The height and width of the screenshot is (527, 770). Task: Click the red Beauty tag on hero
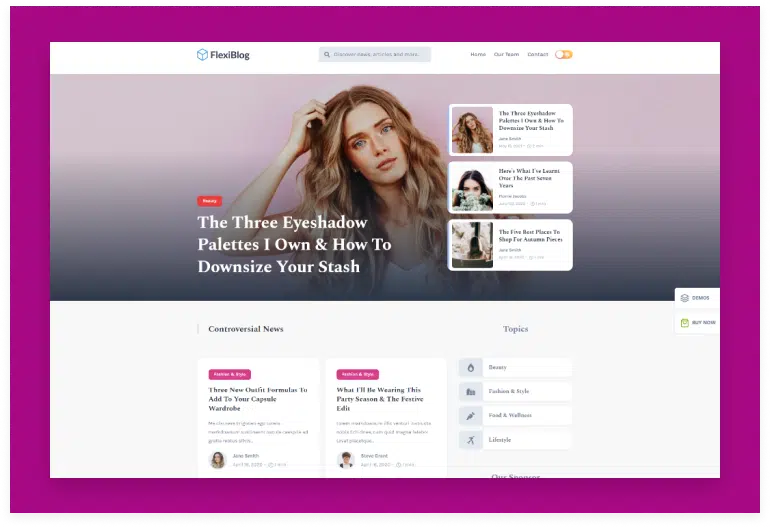pyautogui.click(x=210, y=201)
